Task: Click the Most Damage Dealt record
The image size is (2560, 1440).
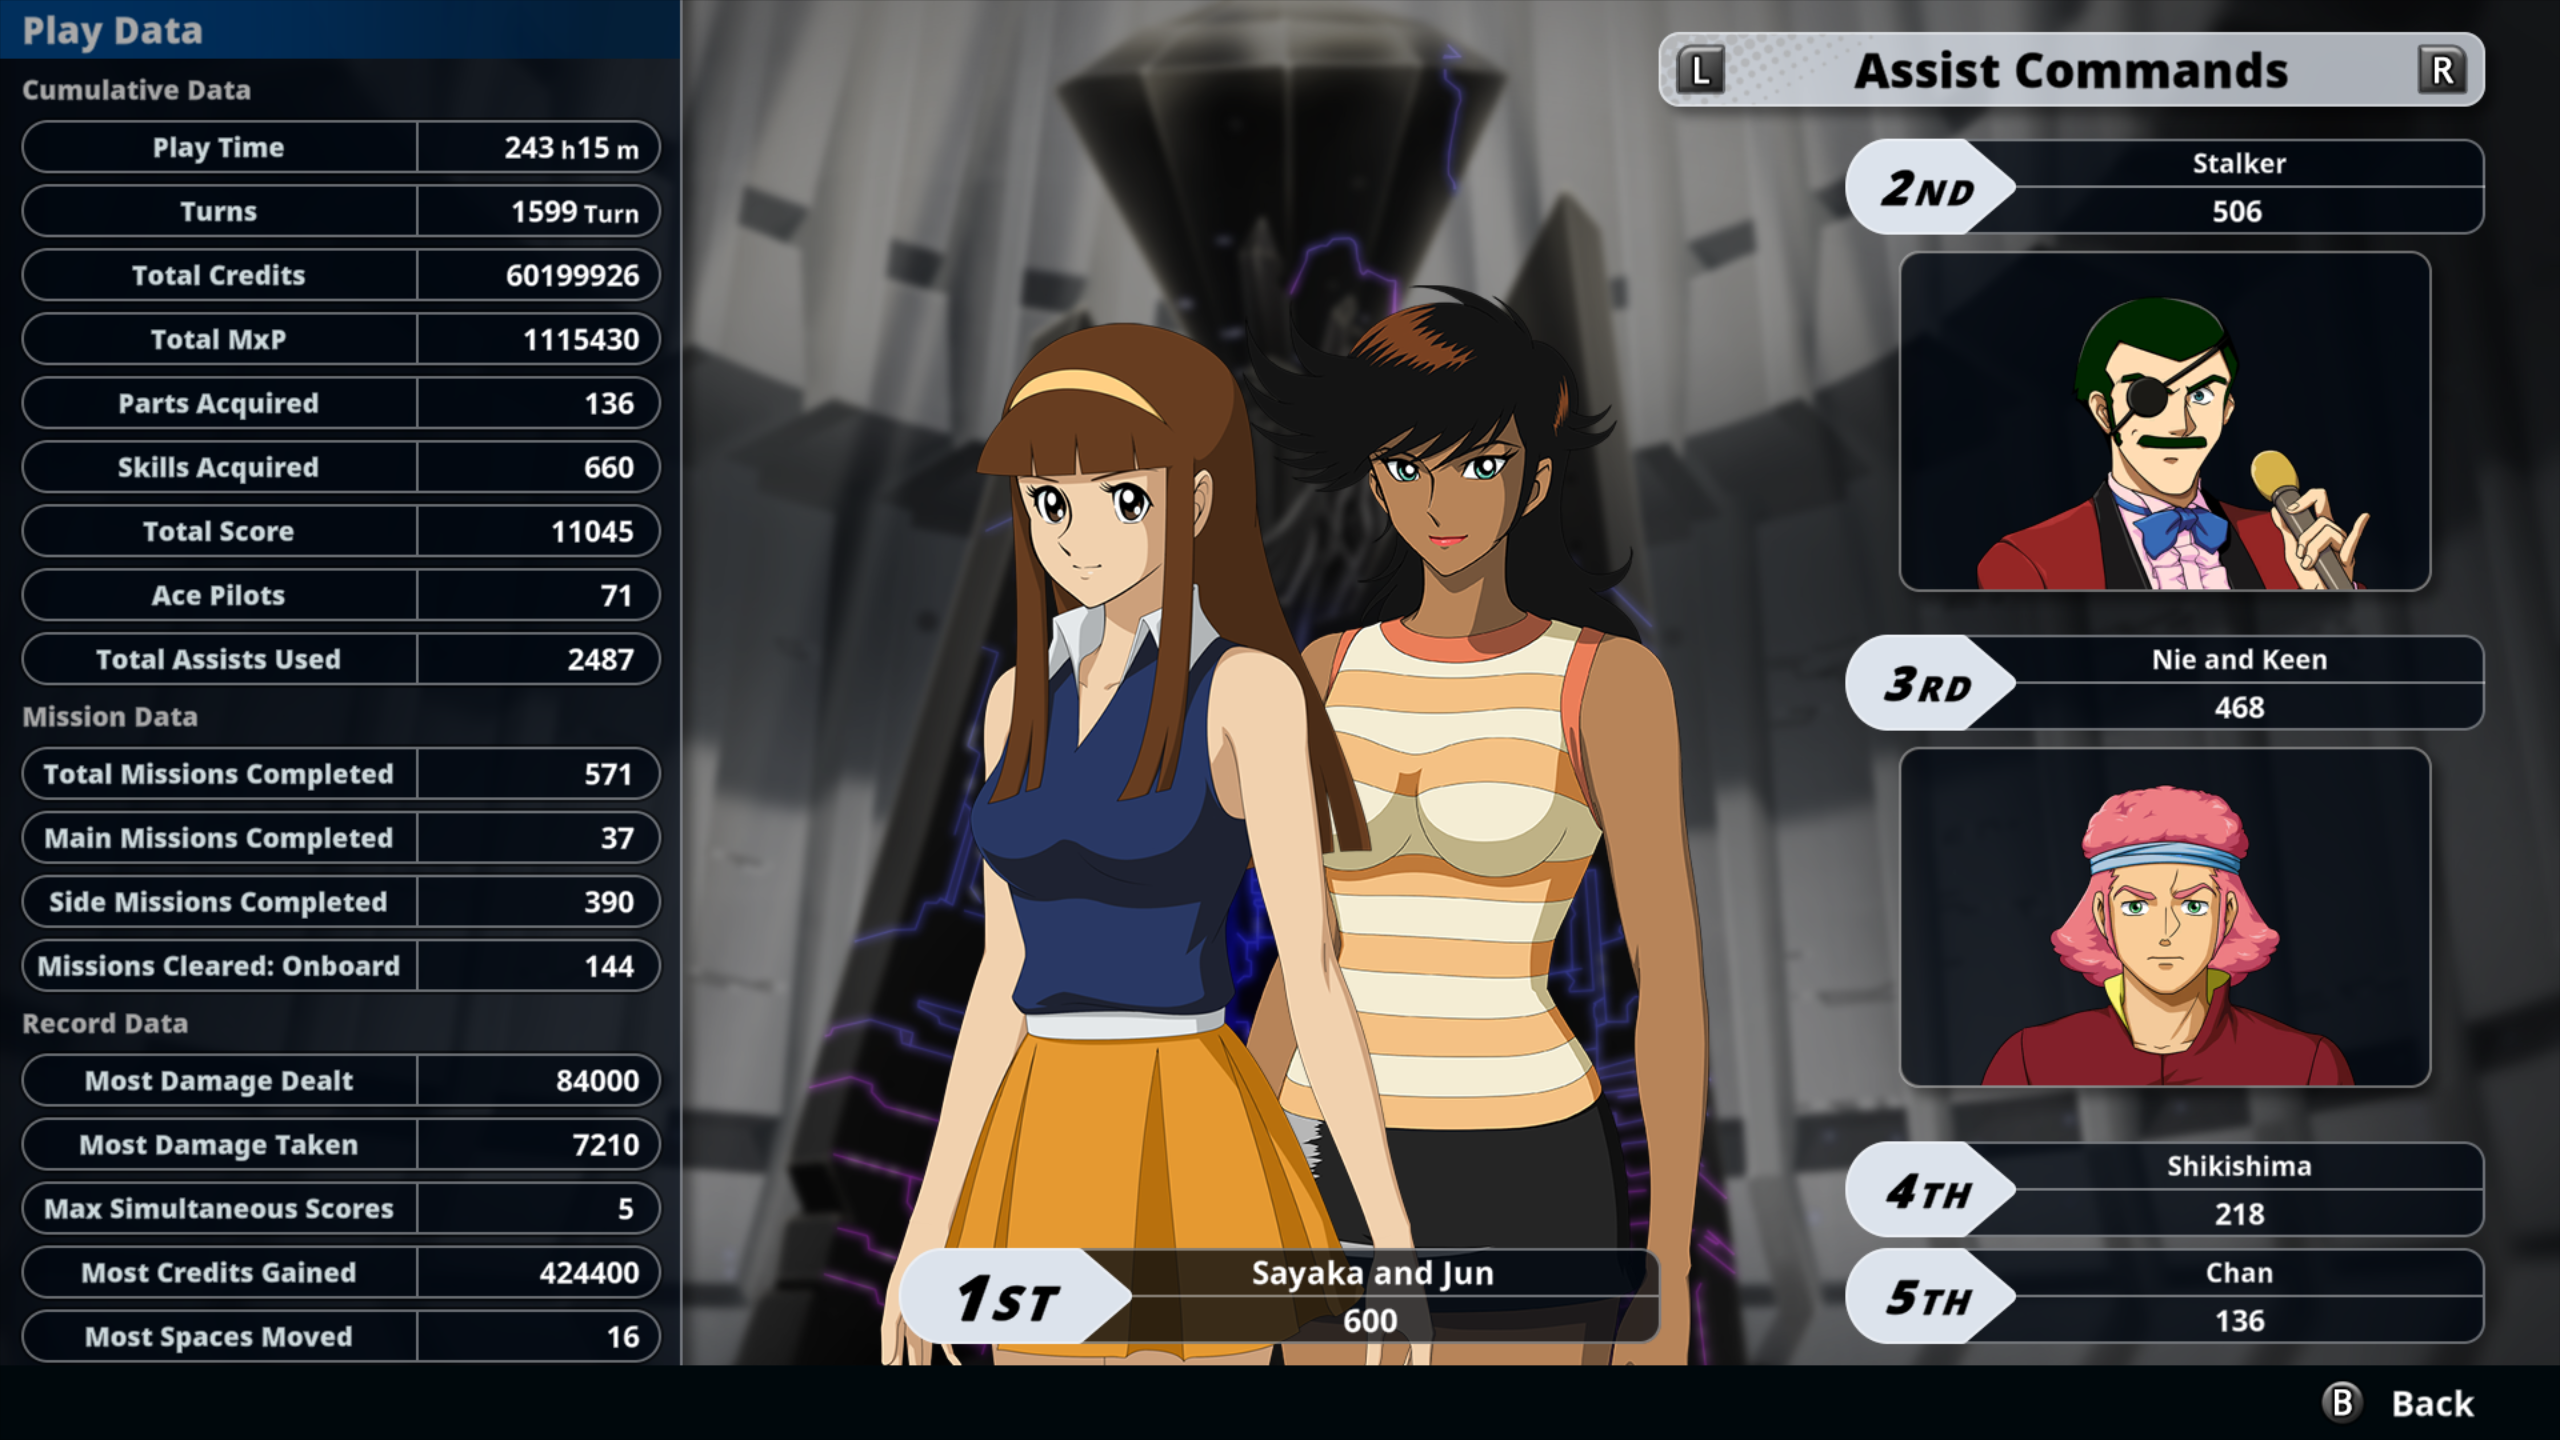Action: (x=340, y=1081)
